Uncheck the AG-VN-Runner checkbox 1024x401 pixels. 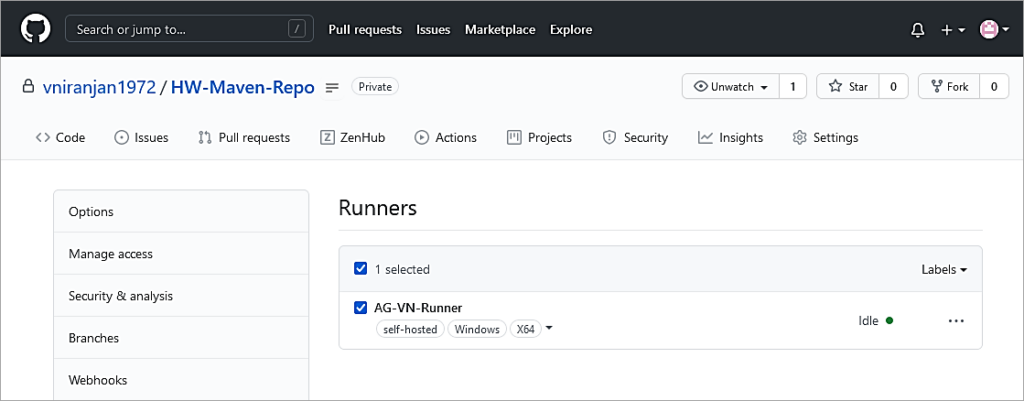pyautogui.click(x=360, y=307)
